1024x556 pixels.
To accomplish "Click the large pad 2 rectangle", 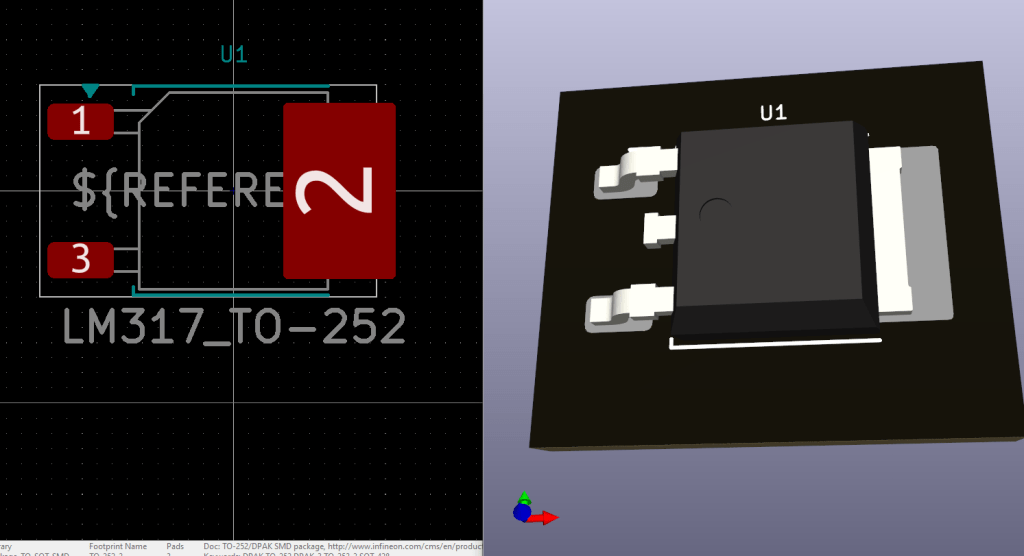I will [x=339, y=190].
